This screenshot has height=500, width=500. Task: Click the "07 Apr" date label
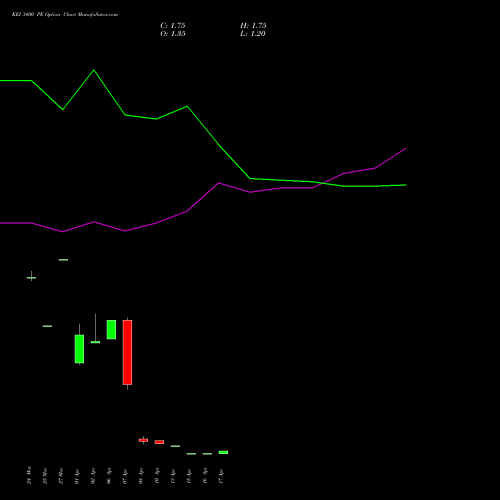125,476
